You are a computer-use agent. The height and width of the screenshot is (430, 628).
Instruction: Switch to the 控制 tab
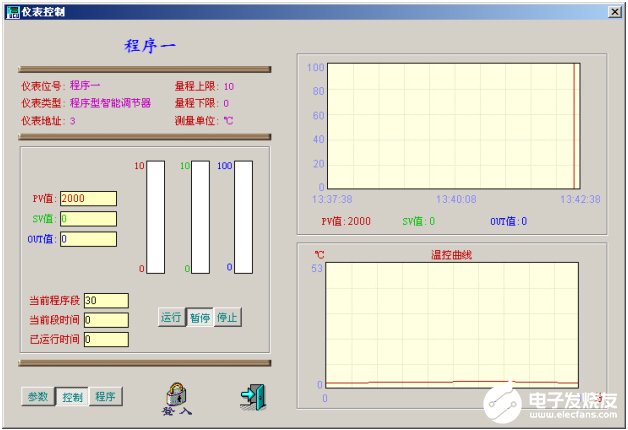72,396
